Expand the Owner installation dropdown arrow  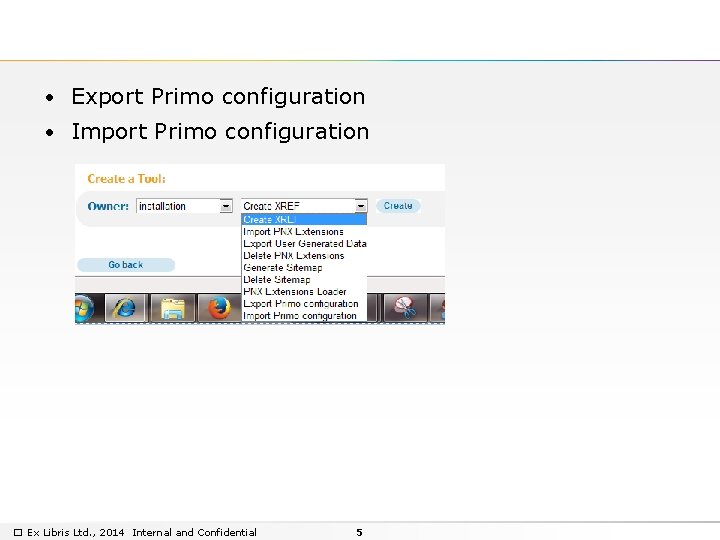pyautogui.click(x=226, y=206)
